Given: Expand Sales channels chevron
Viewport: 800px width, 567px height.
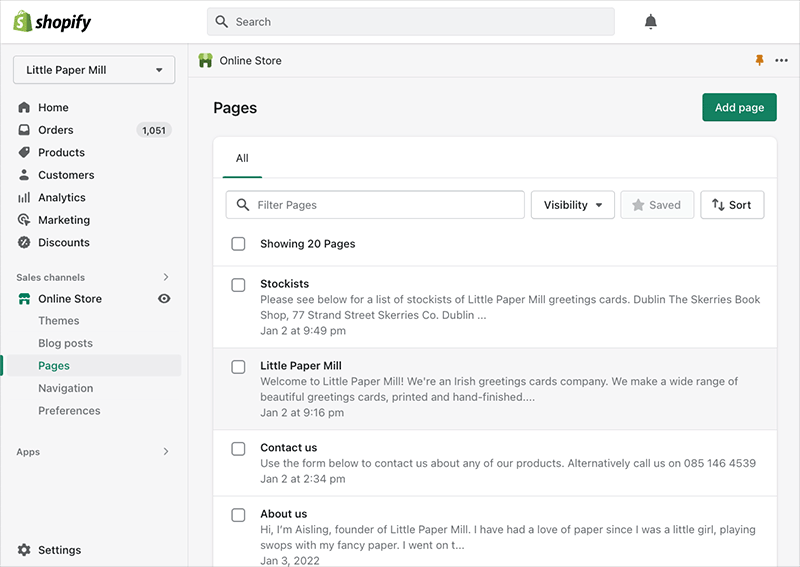Looking at the screenshot, I should pyautogui.click(x=166, y=277).
